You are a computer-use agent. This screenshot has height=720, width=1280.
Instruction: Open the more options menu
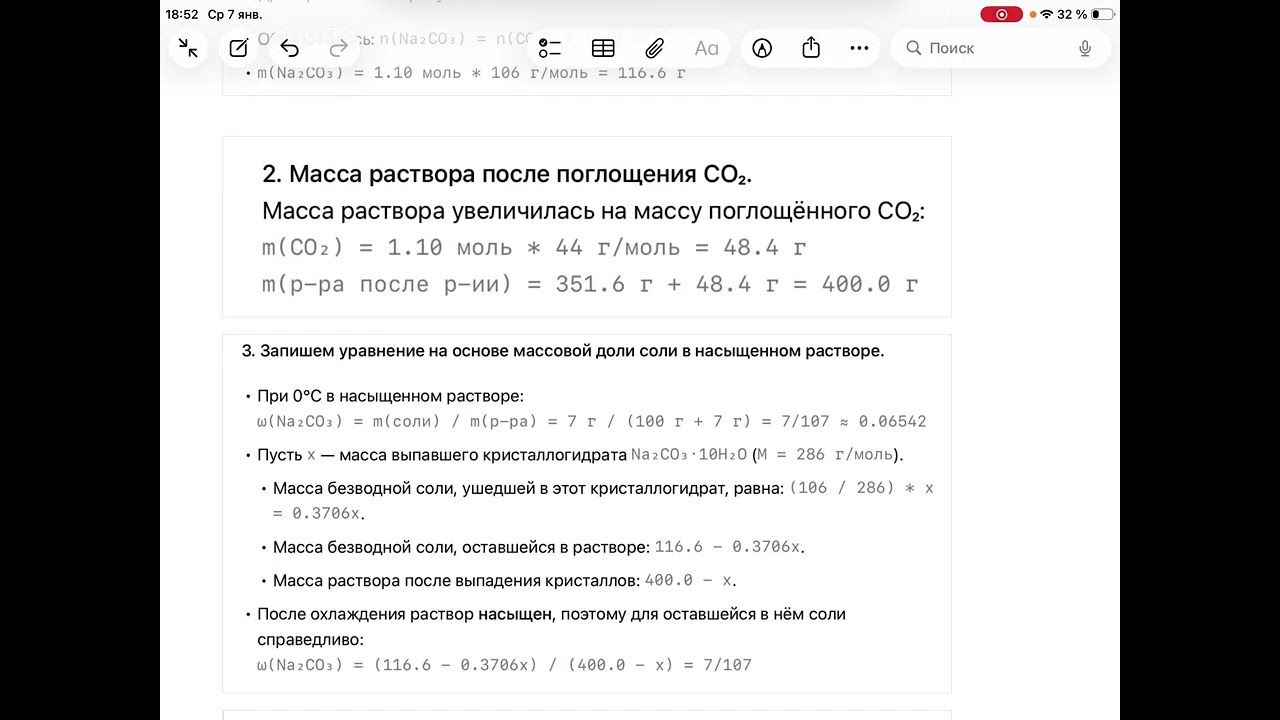[859, 48]
